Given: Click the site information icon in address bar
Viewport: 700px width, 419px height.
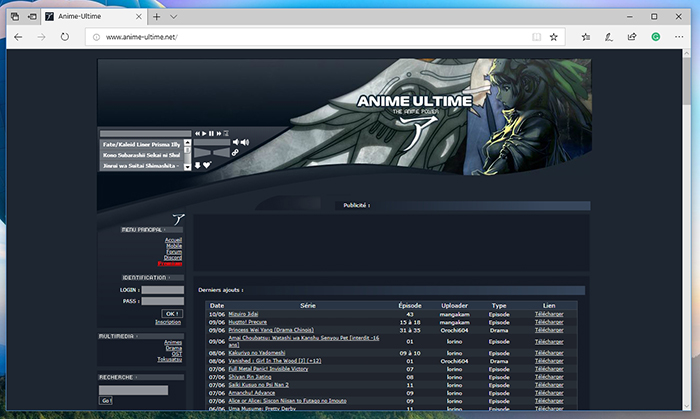Looking at the screenshot, I should point(96,37).
